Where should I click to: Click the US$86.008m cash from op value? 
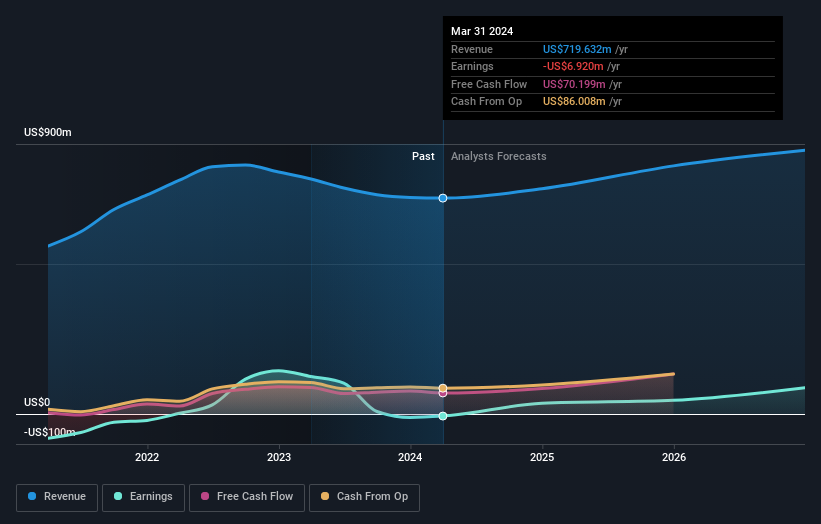tap(574, 102)
